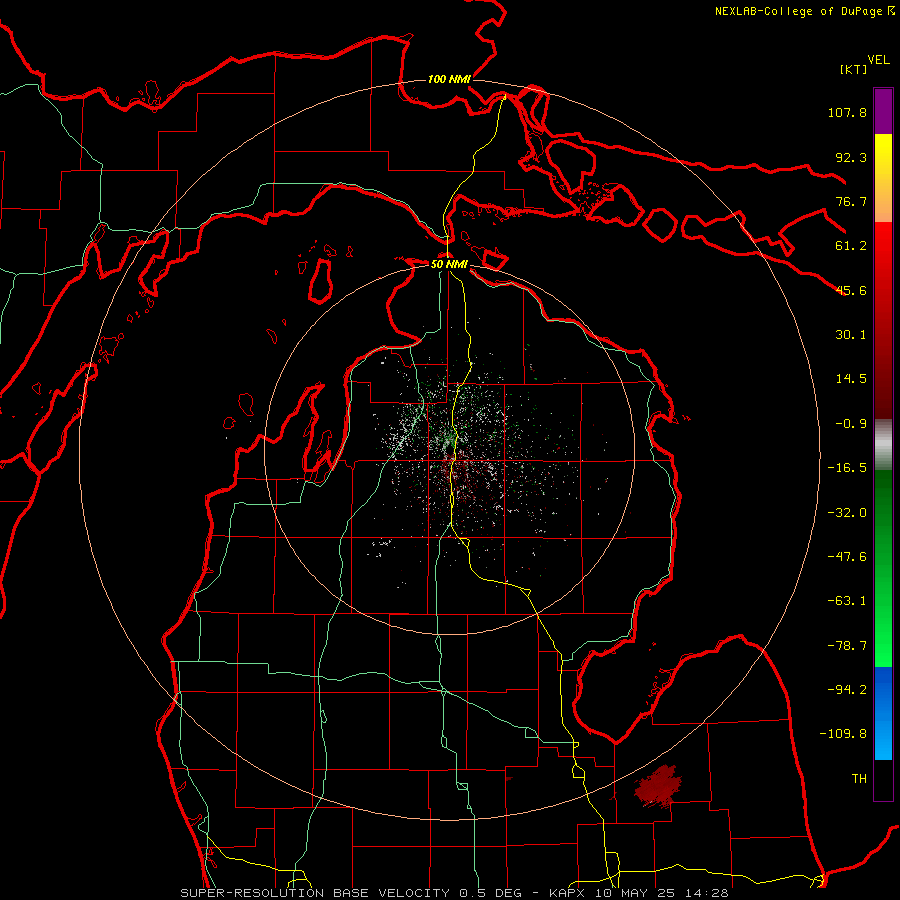Click the dark red velocity echo patch
This screenshot has width=900, height=900.
(658, 786)
